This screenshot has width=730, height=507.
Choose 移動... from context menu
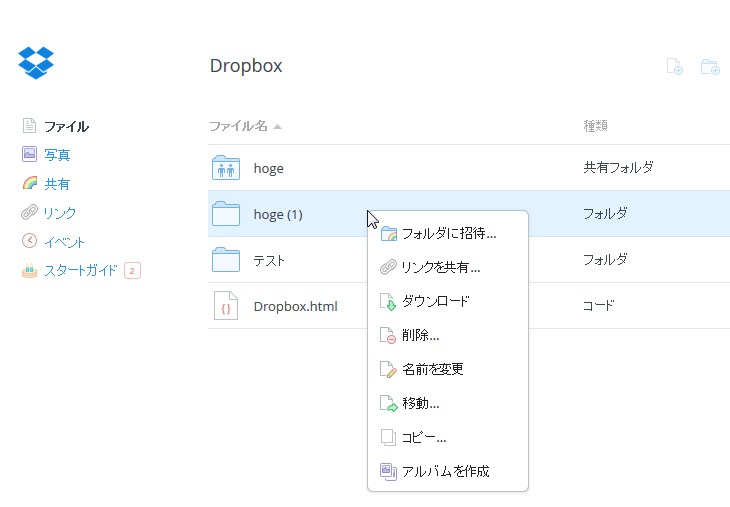coord(448,403)
